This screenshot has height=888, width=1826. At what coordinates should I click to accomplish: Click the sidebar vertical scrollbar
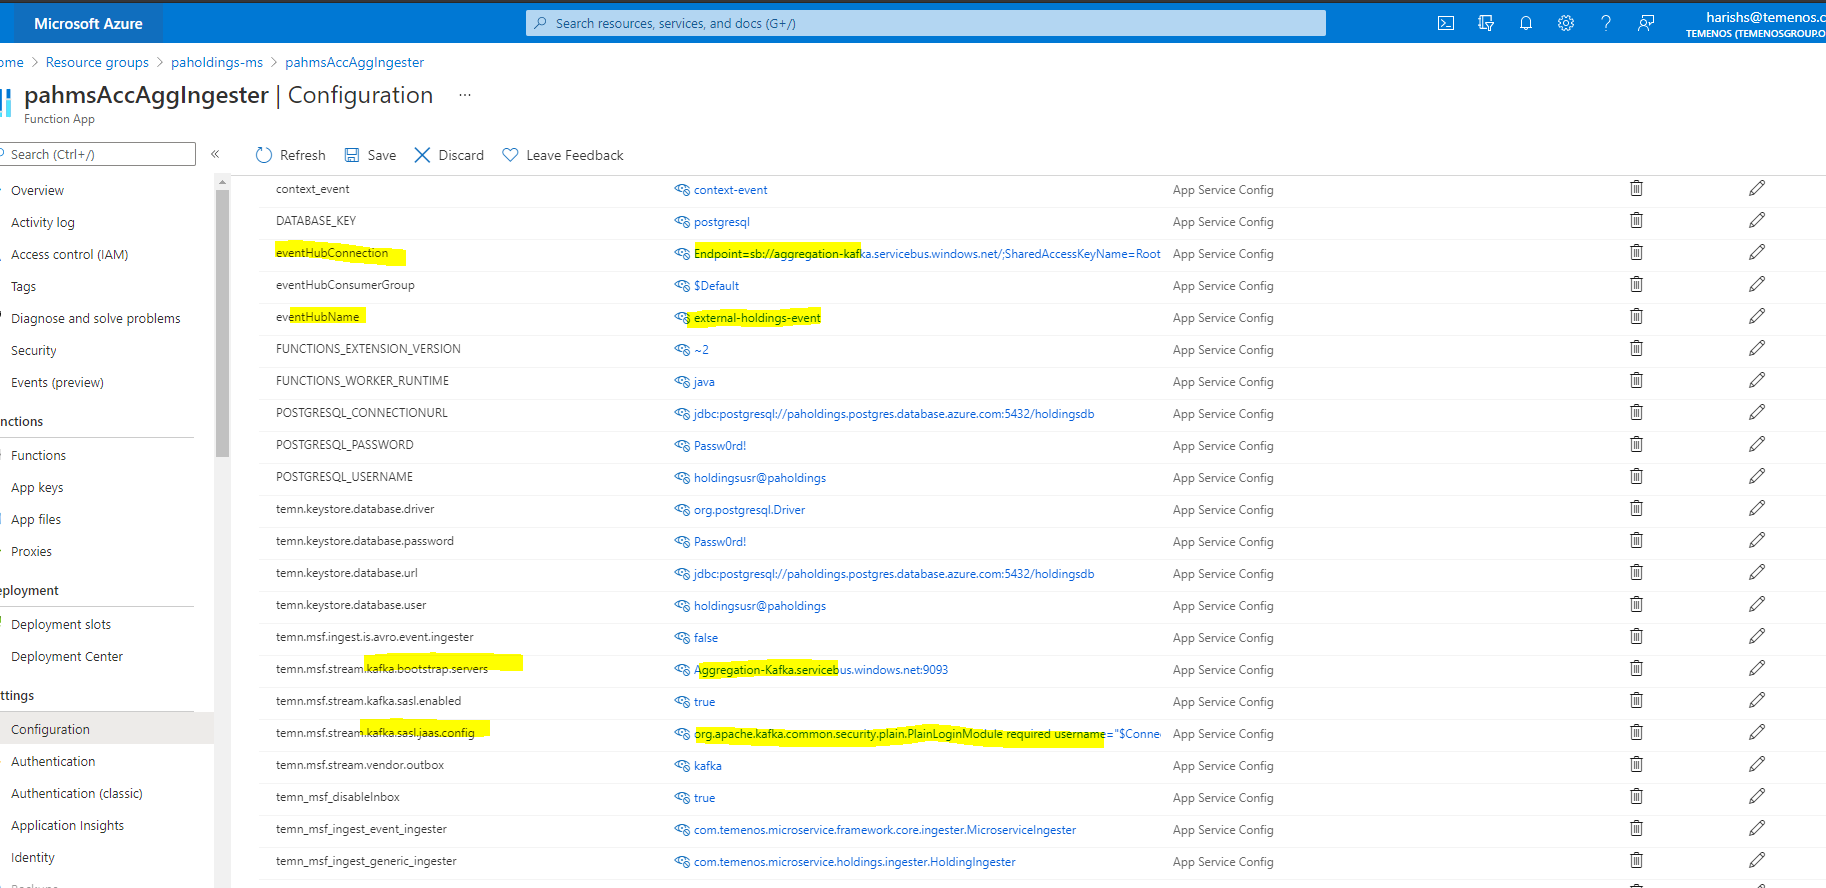click(x=222, y=320)
